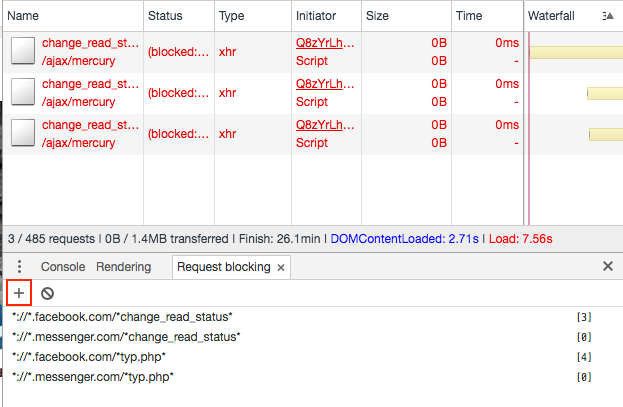Click the third request's file icon

click(x=23, y=134)
